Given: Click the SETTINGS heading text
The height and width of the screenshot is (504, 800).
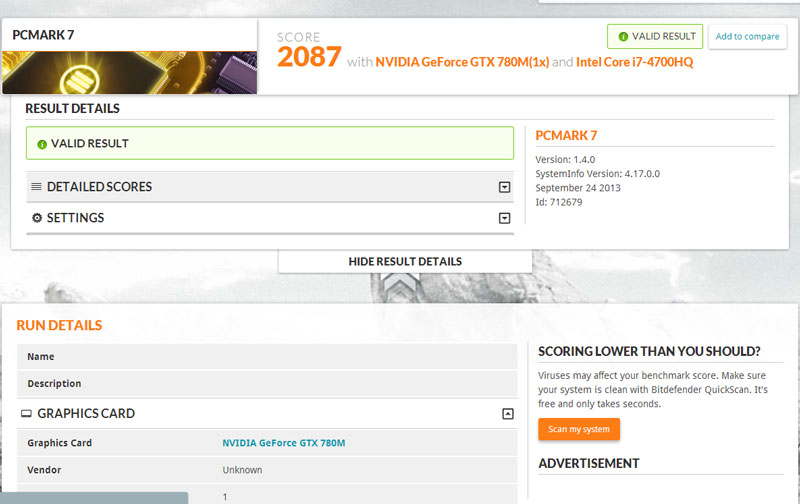Looking at the screenshot, I should [75, 218].
